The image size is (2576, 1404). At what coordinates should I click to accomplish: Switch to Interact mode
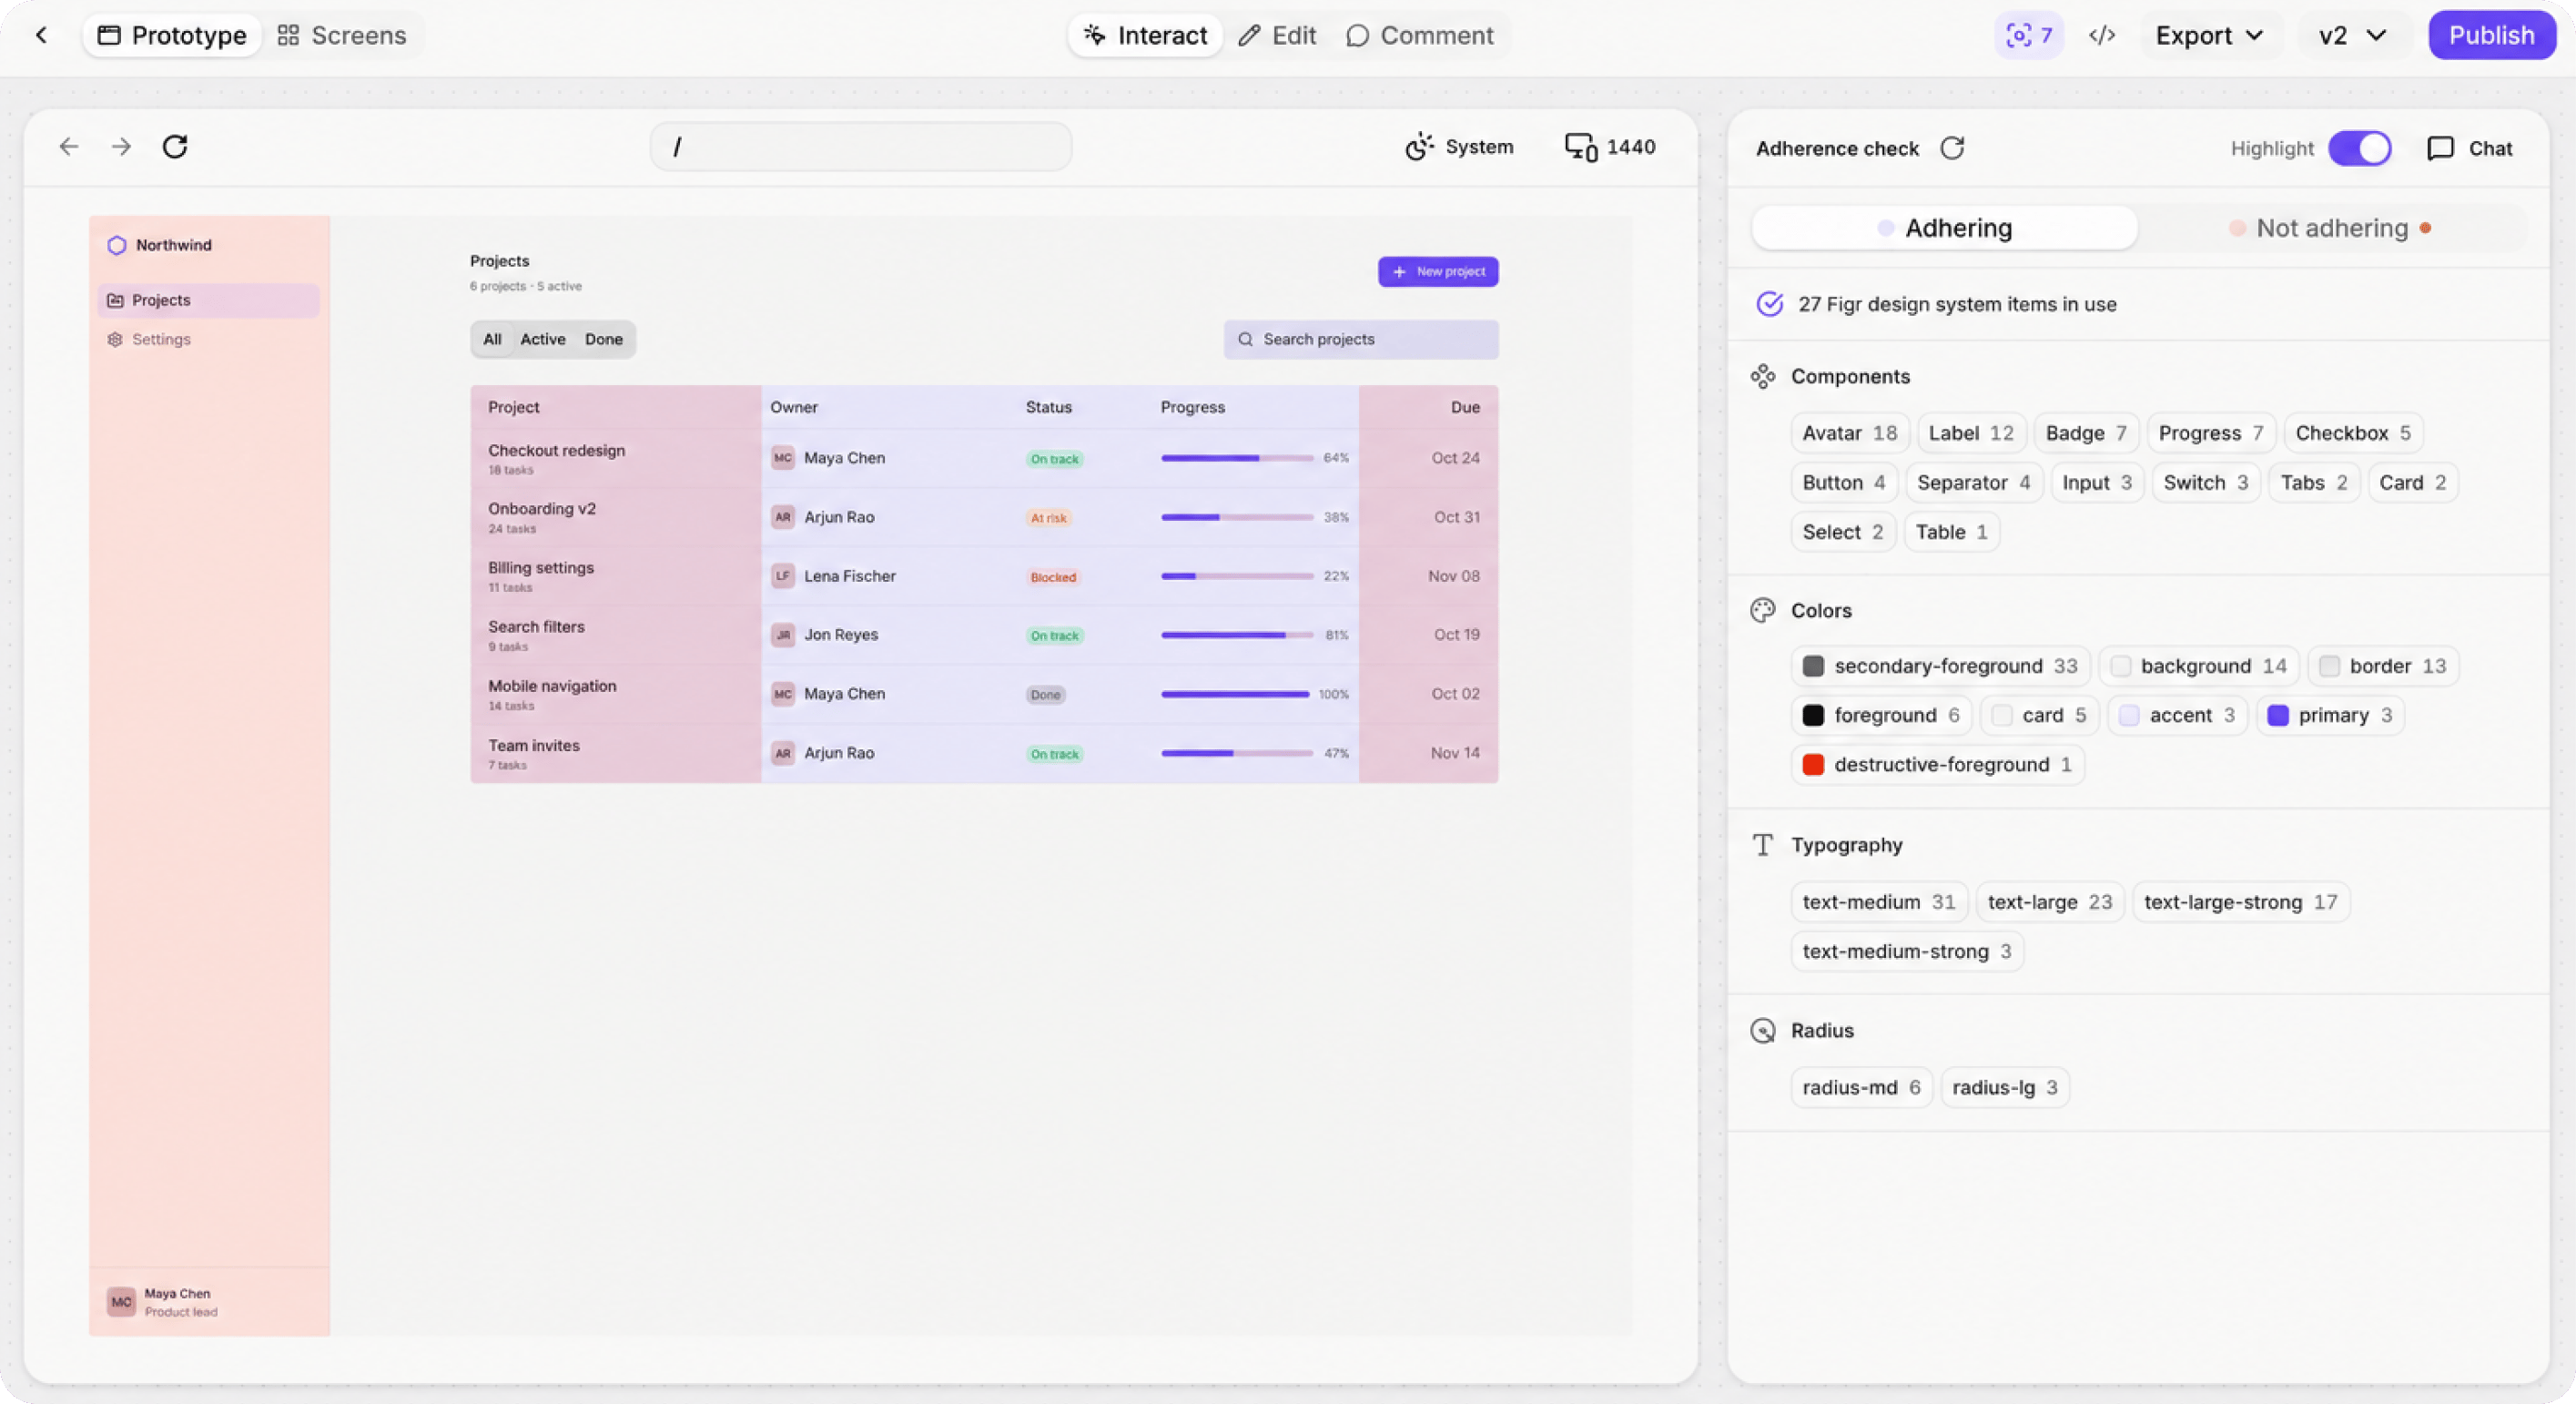tap(1145, 35)
